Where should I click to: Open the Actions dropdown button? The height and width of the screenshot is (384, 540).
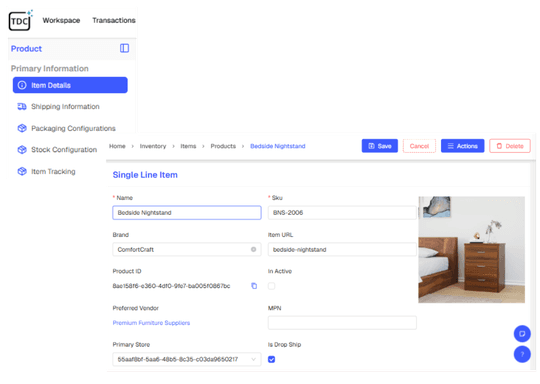463,146
